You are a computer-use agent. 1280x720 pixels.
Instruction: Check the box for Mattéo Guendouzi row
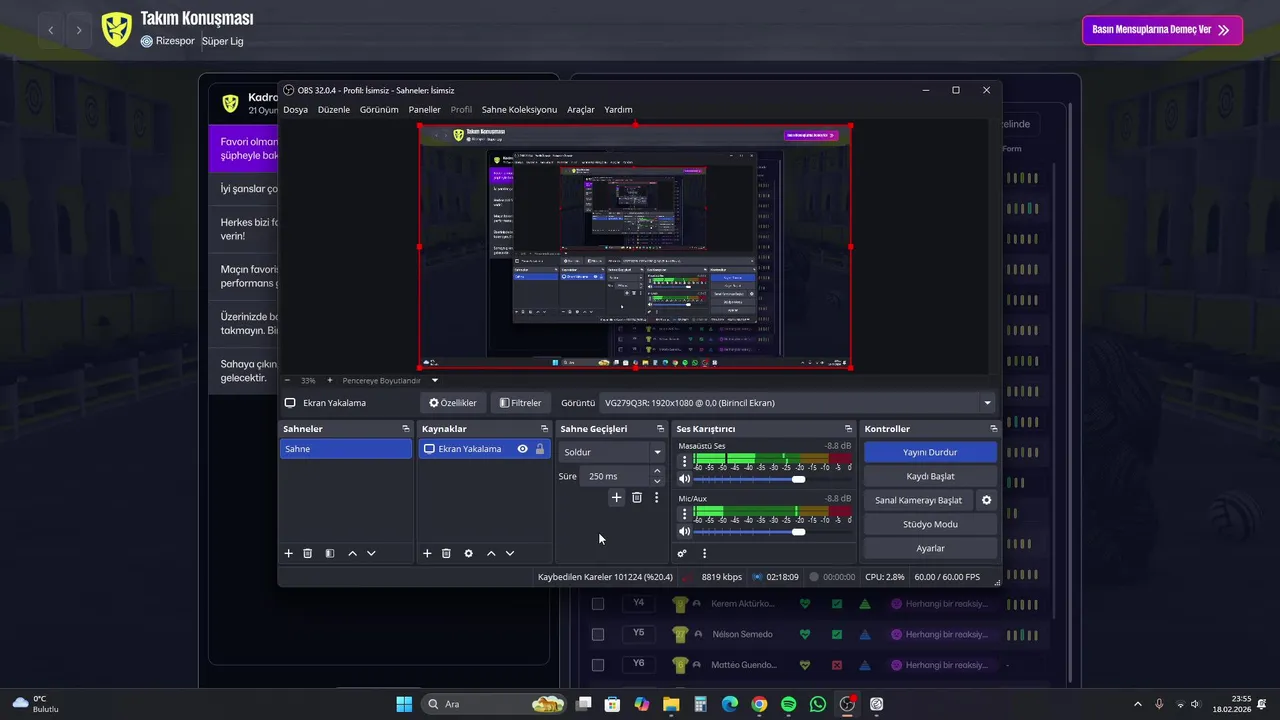[x=598, y=665]
